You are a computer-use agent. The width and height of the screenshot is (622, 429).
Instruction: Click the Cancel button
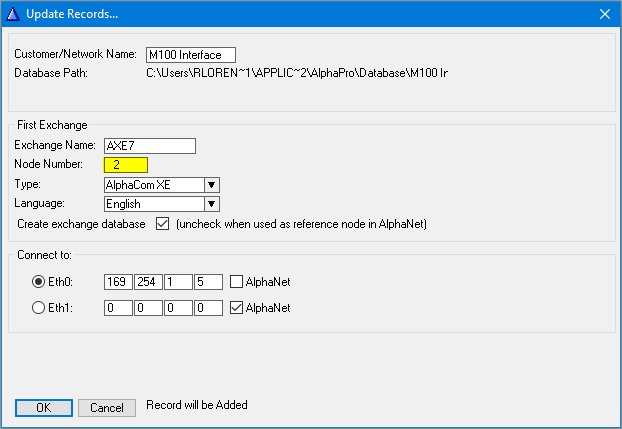107,408
